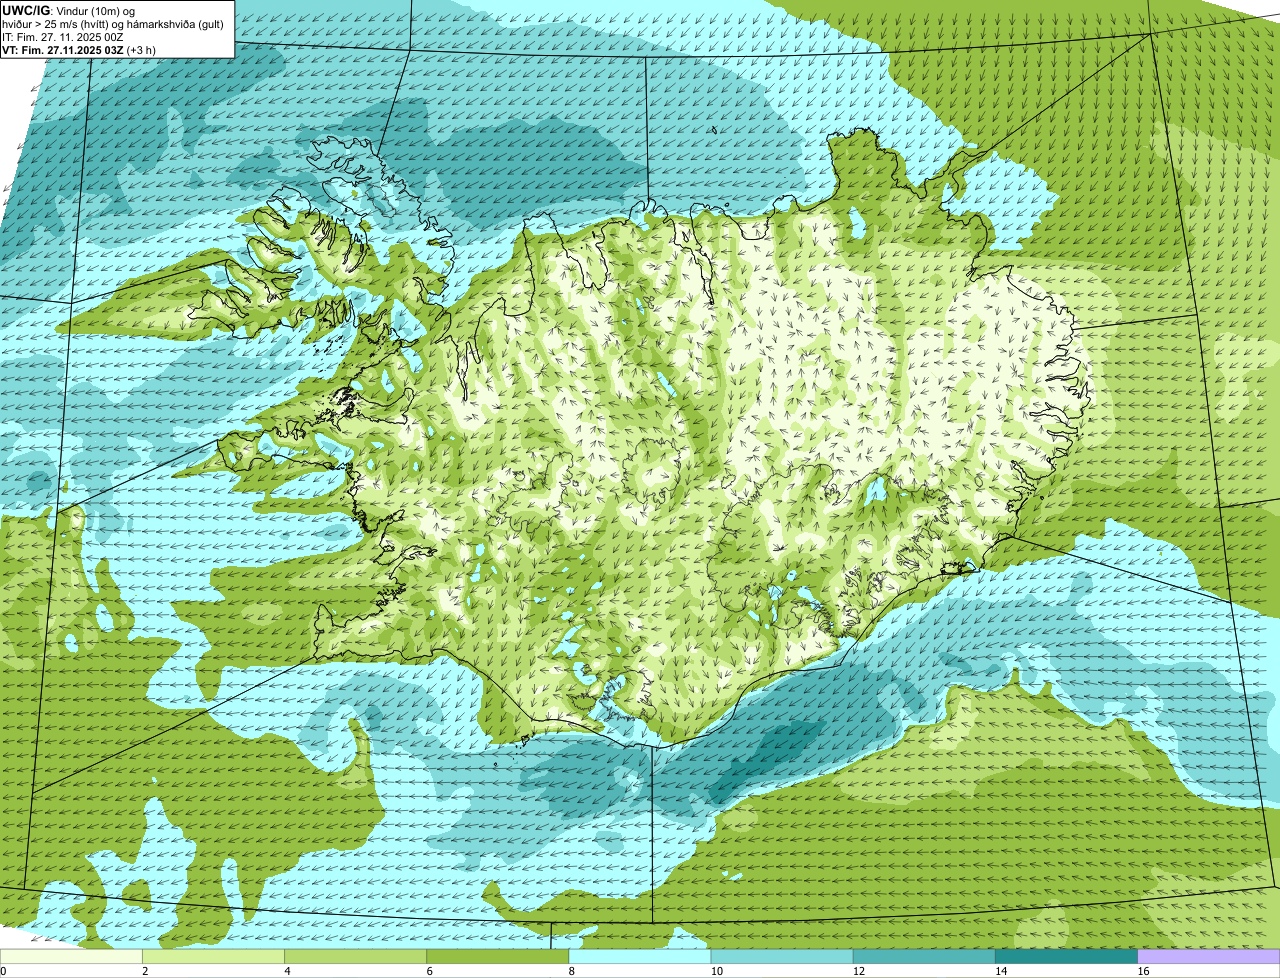Click the legend tick label "4"
The height and width of the screenshot is (978, 1280).
[x=288, y=971]
